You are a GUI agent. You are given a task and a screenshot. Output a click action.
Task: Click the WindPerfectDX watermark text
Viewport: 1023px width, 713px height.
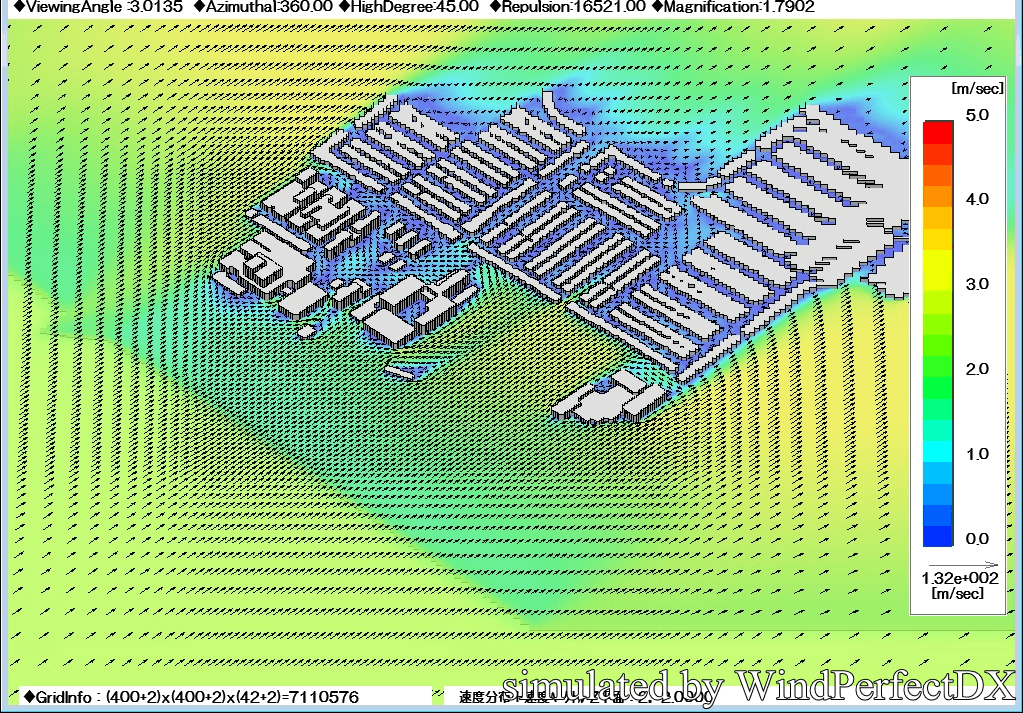tap(758, 686)
